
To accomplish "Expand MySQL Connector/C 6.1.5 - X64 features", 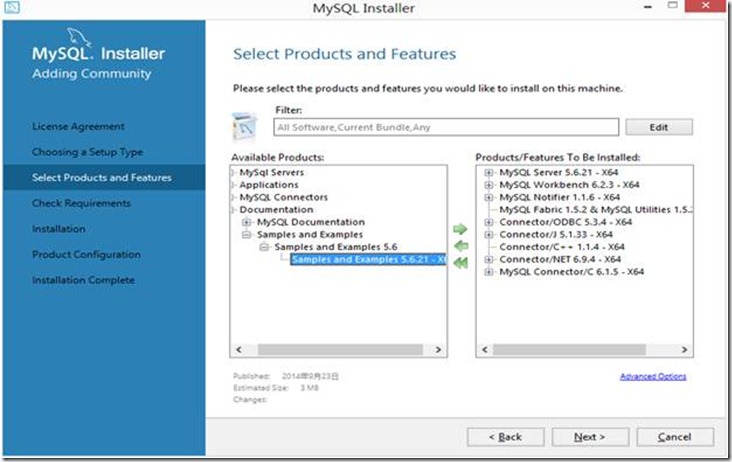I will pos(489,272).
